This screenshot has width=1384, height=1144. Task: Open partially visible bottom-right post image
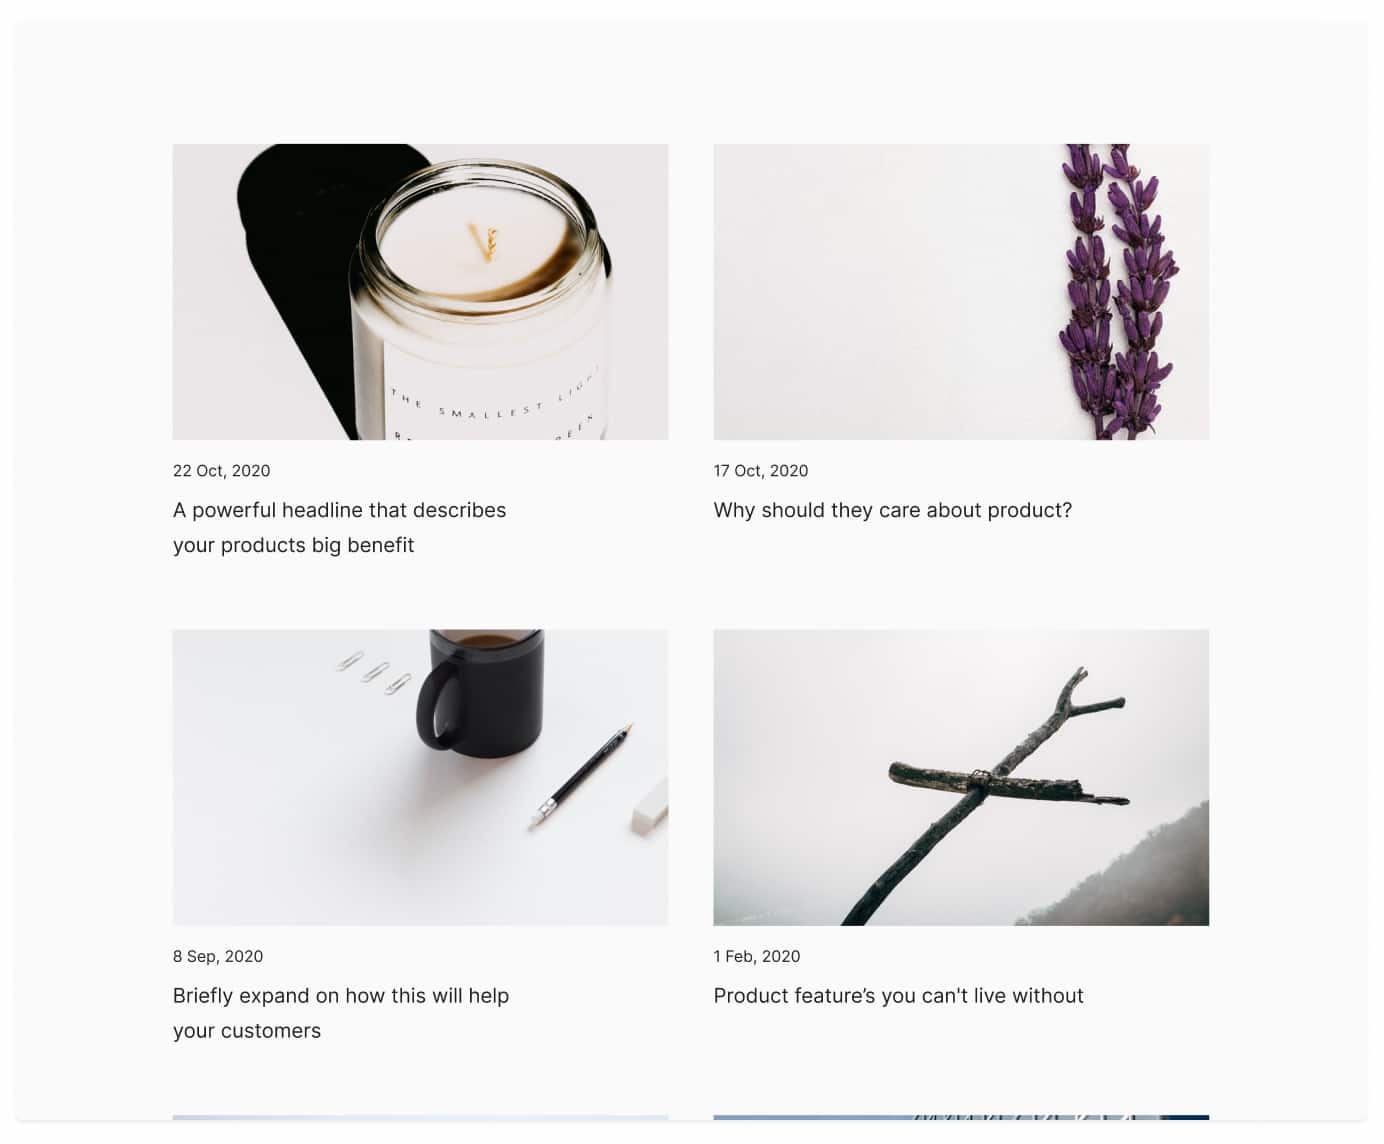[961, 1117]
